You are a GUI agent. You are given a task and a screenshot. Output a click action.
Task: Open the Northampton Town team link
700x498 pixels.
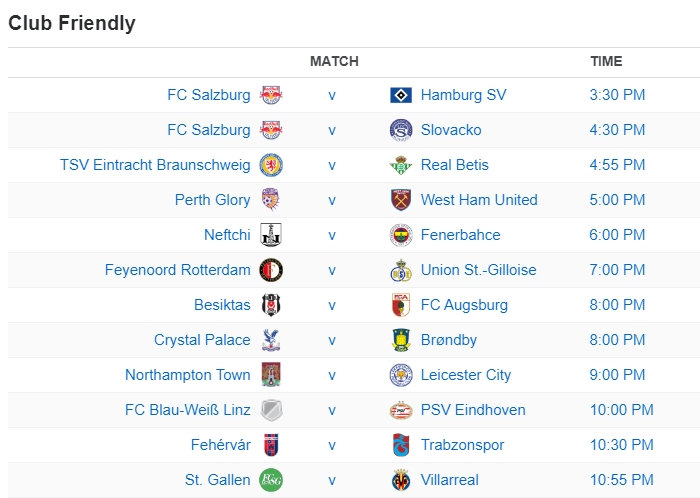click(x=188, y=375)
